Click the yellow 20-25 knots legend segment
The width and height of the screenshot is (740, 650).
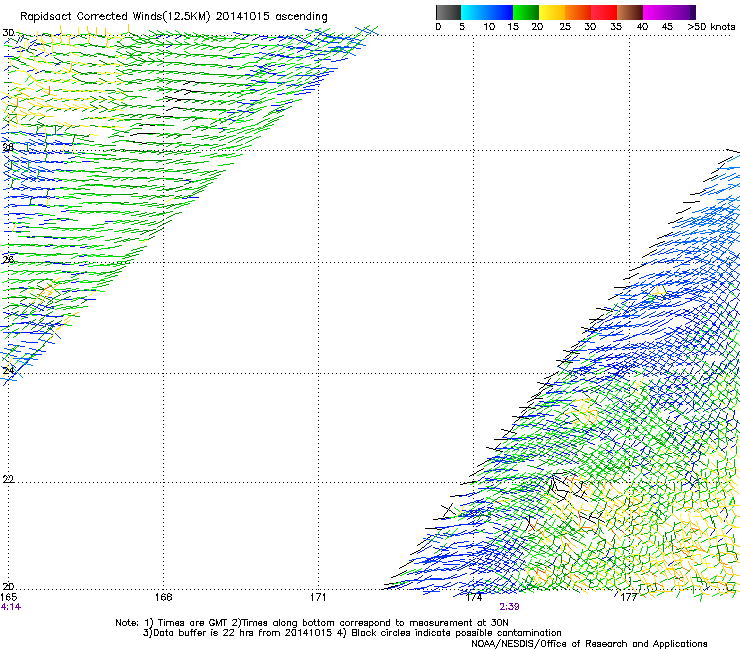tap(552, 12)
